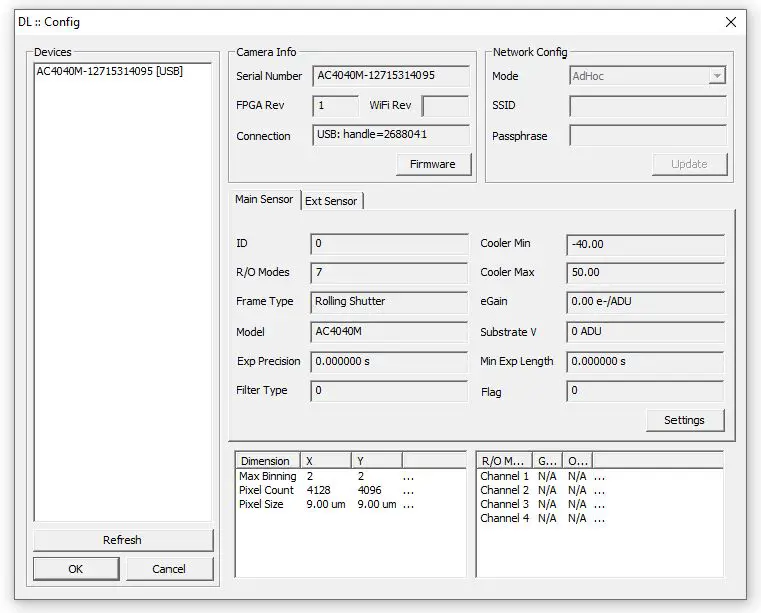The width and height of the screenshot is (761, 613).
Task: Click the Serial Number field
Action: pos(390,76)
